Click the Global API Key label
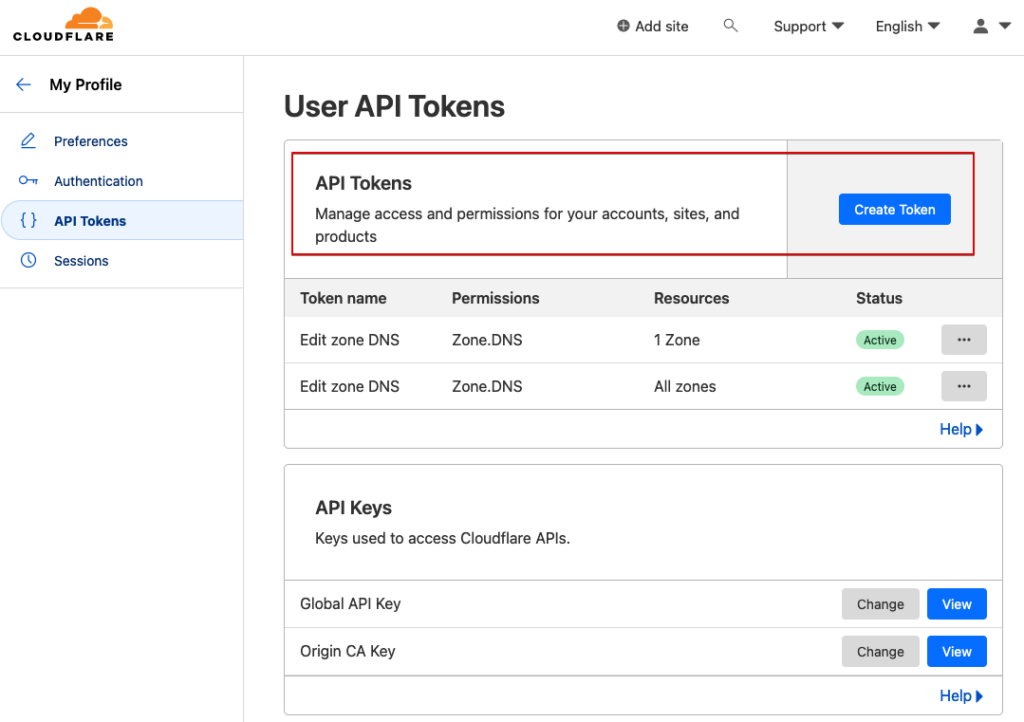This screenshot has width=1024, height=722. pos(350,604)
